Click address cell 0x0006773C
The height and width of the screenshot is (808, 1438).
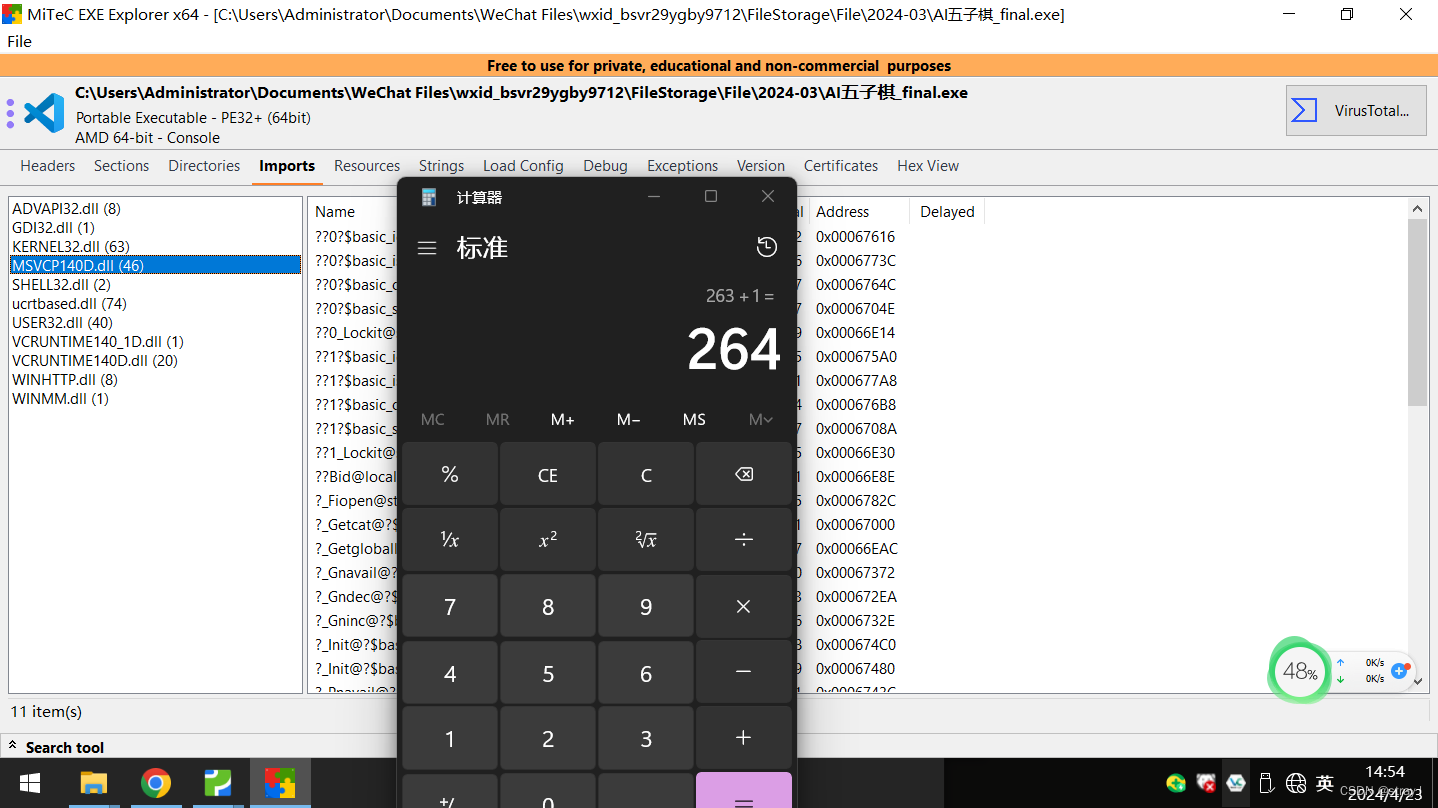point(855,261)
